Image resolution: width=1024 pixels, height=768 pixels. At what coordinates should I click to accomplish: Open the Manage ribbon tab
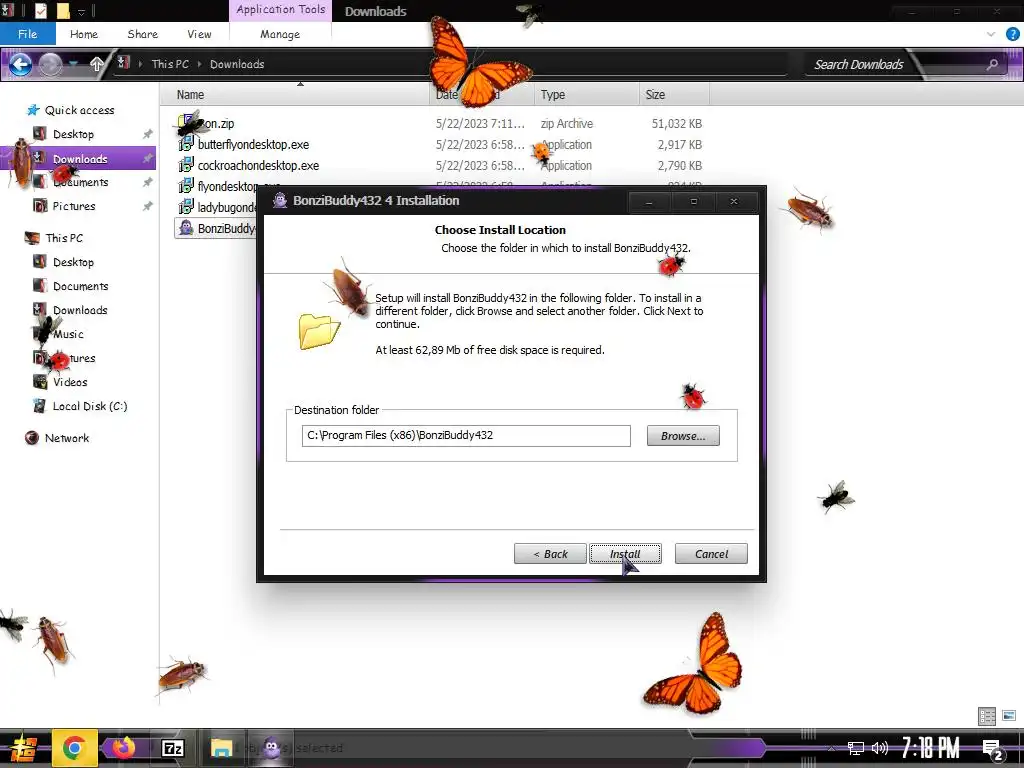pos(280,34)
